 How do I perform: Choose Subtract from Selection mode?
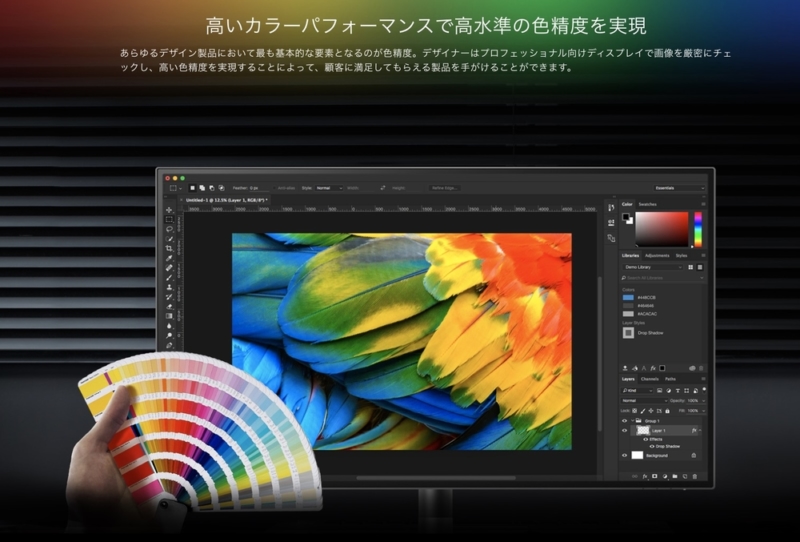[212, 188]
